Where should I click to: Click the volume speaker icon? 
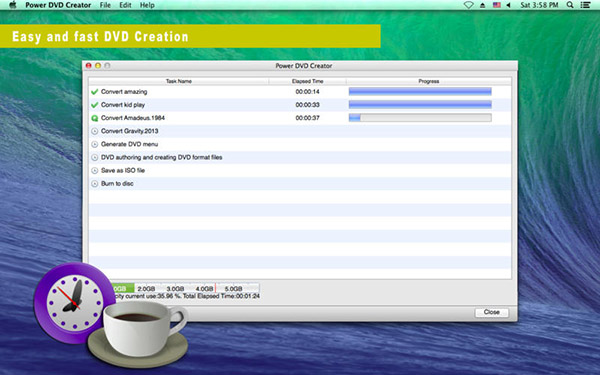(x=509, y=5)
